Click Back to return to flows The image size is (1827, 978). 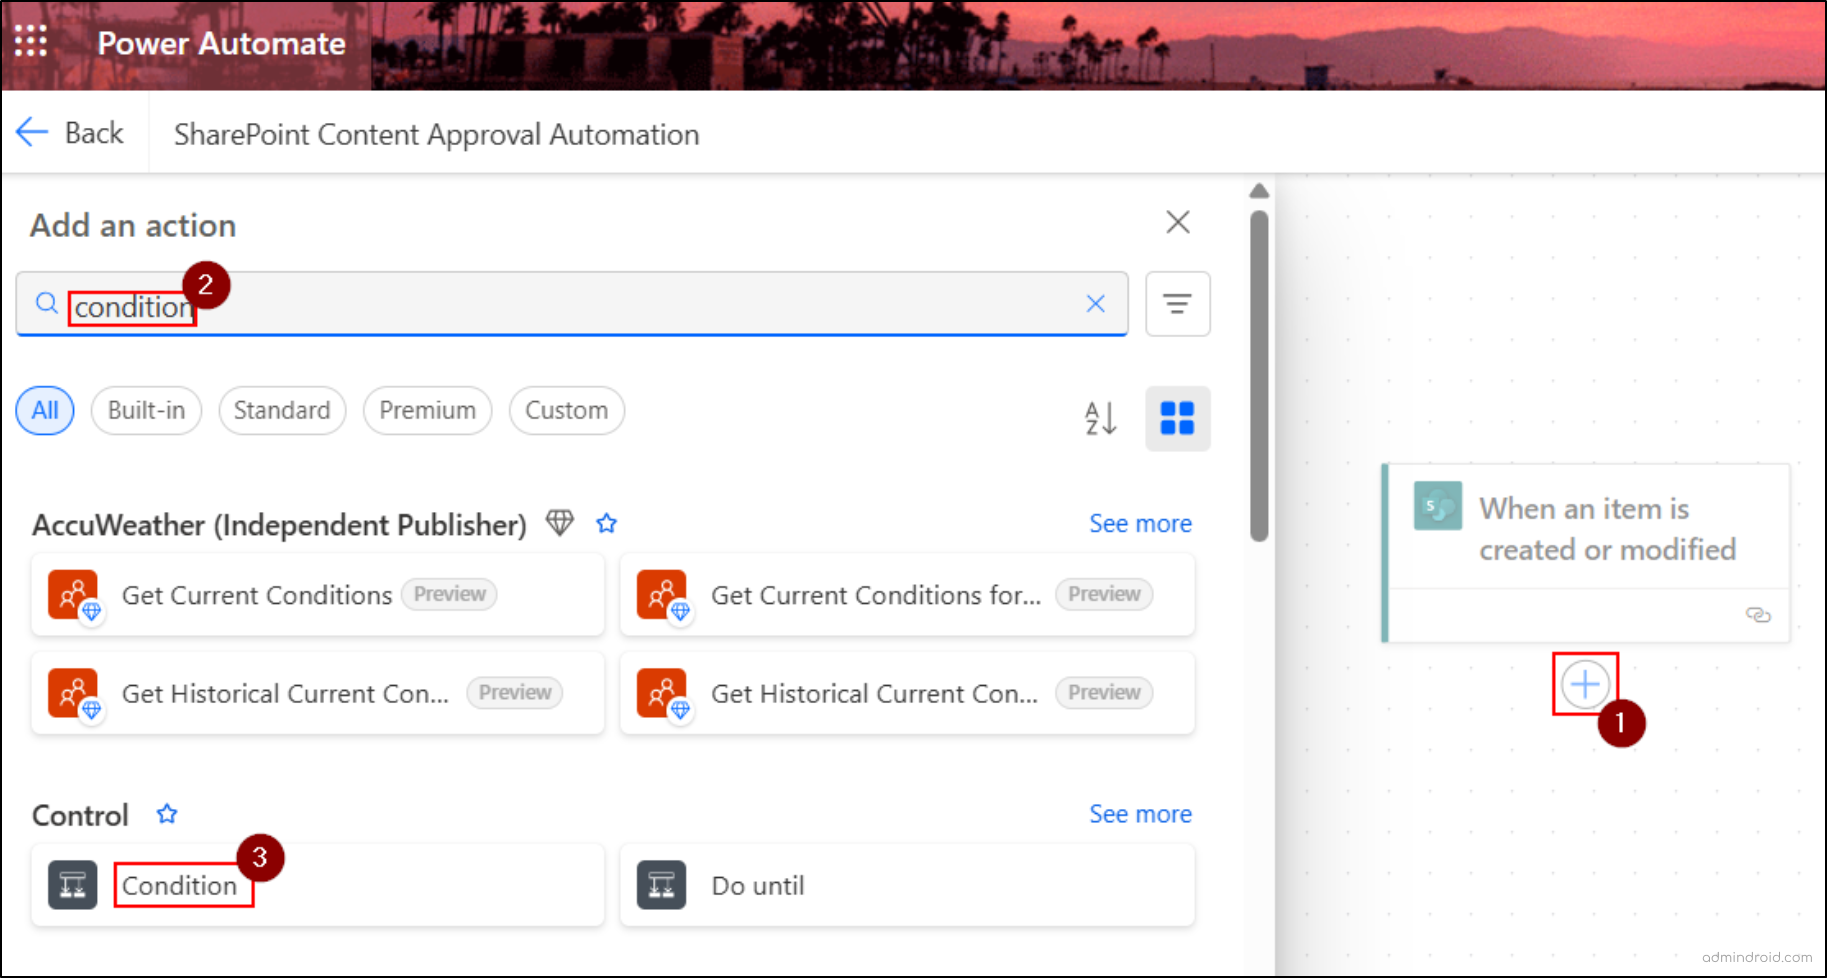tap(72, 131)
